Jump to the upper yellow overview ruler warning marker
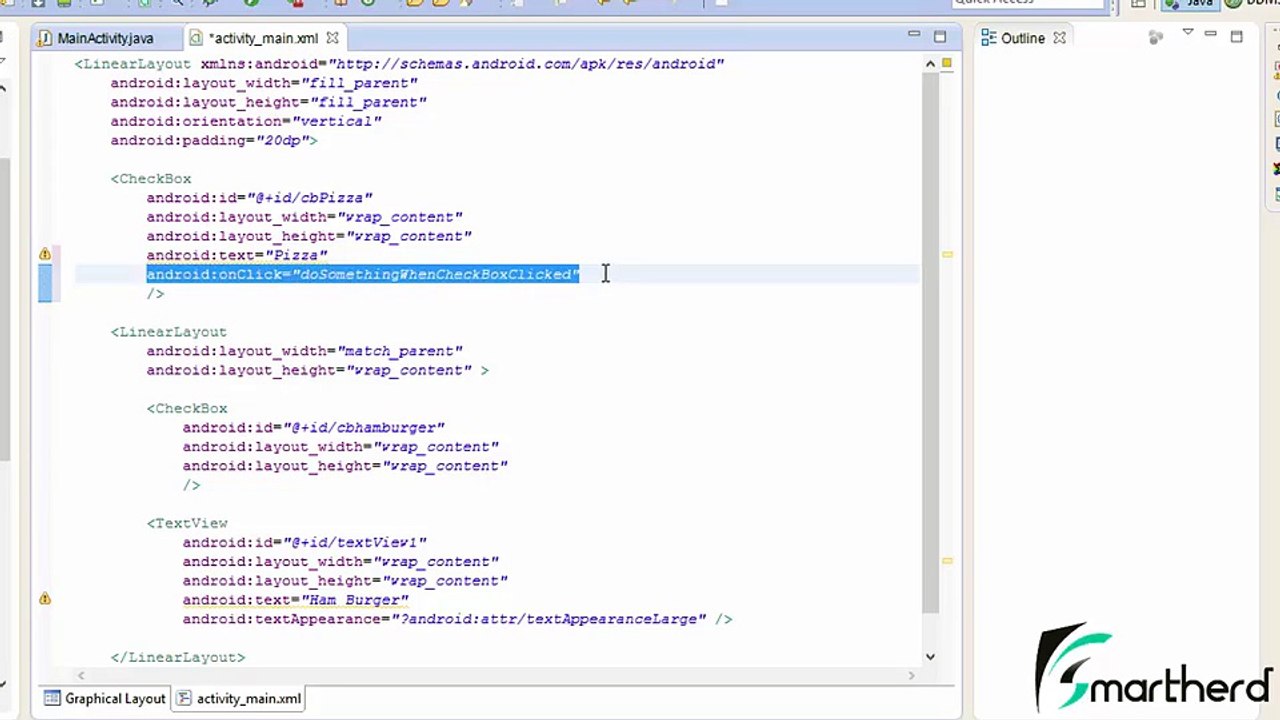Image resolution: width=1280 pixels, height=720 pixels. click(x=947, y=255)
